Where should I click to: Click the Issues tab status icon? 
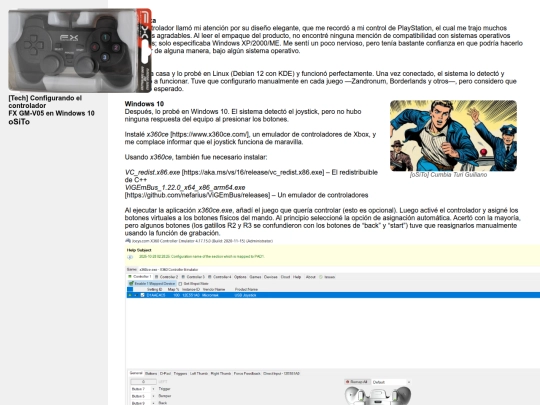321,277
